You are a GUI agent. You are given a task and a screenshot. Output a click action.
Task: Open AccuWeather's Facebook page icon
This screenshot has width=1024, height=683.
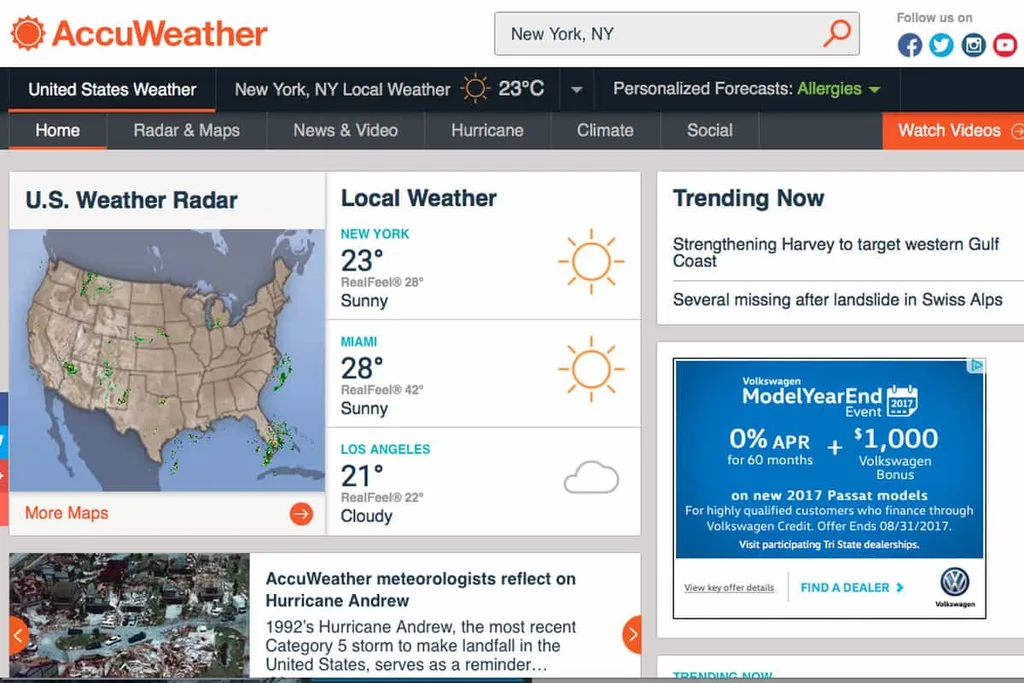[910, 45]
